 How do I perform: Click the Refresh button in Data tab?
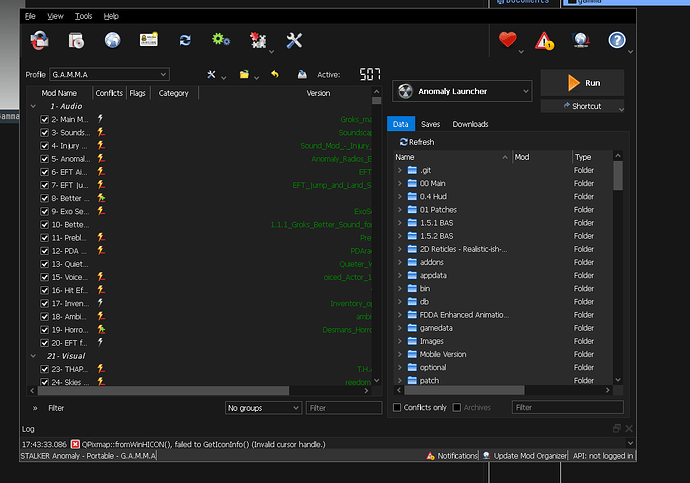pos(417,142)
